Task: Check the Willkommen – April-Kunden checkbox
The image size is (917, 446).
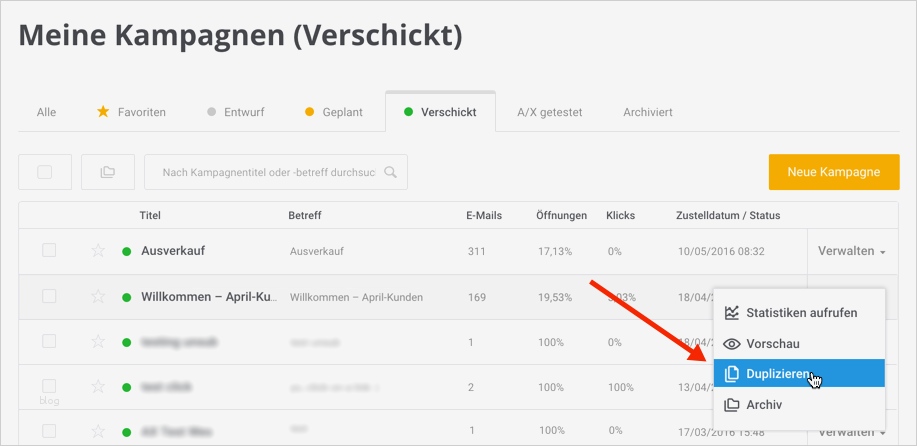Action: pyautogui.click(x=49, y=297)
